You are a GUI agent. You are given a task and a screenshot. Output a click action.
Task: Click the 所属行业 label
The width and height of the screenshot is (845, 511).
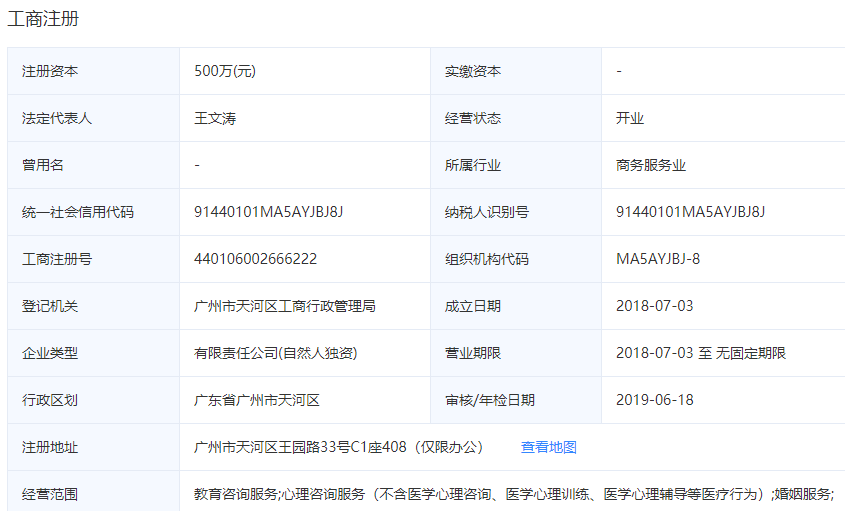point(473,165)
